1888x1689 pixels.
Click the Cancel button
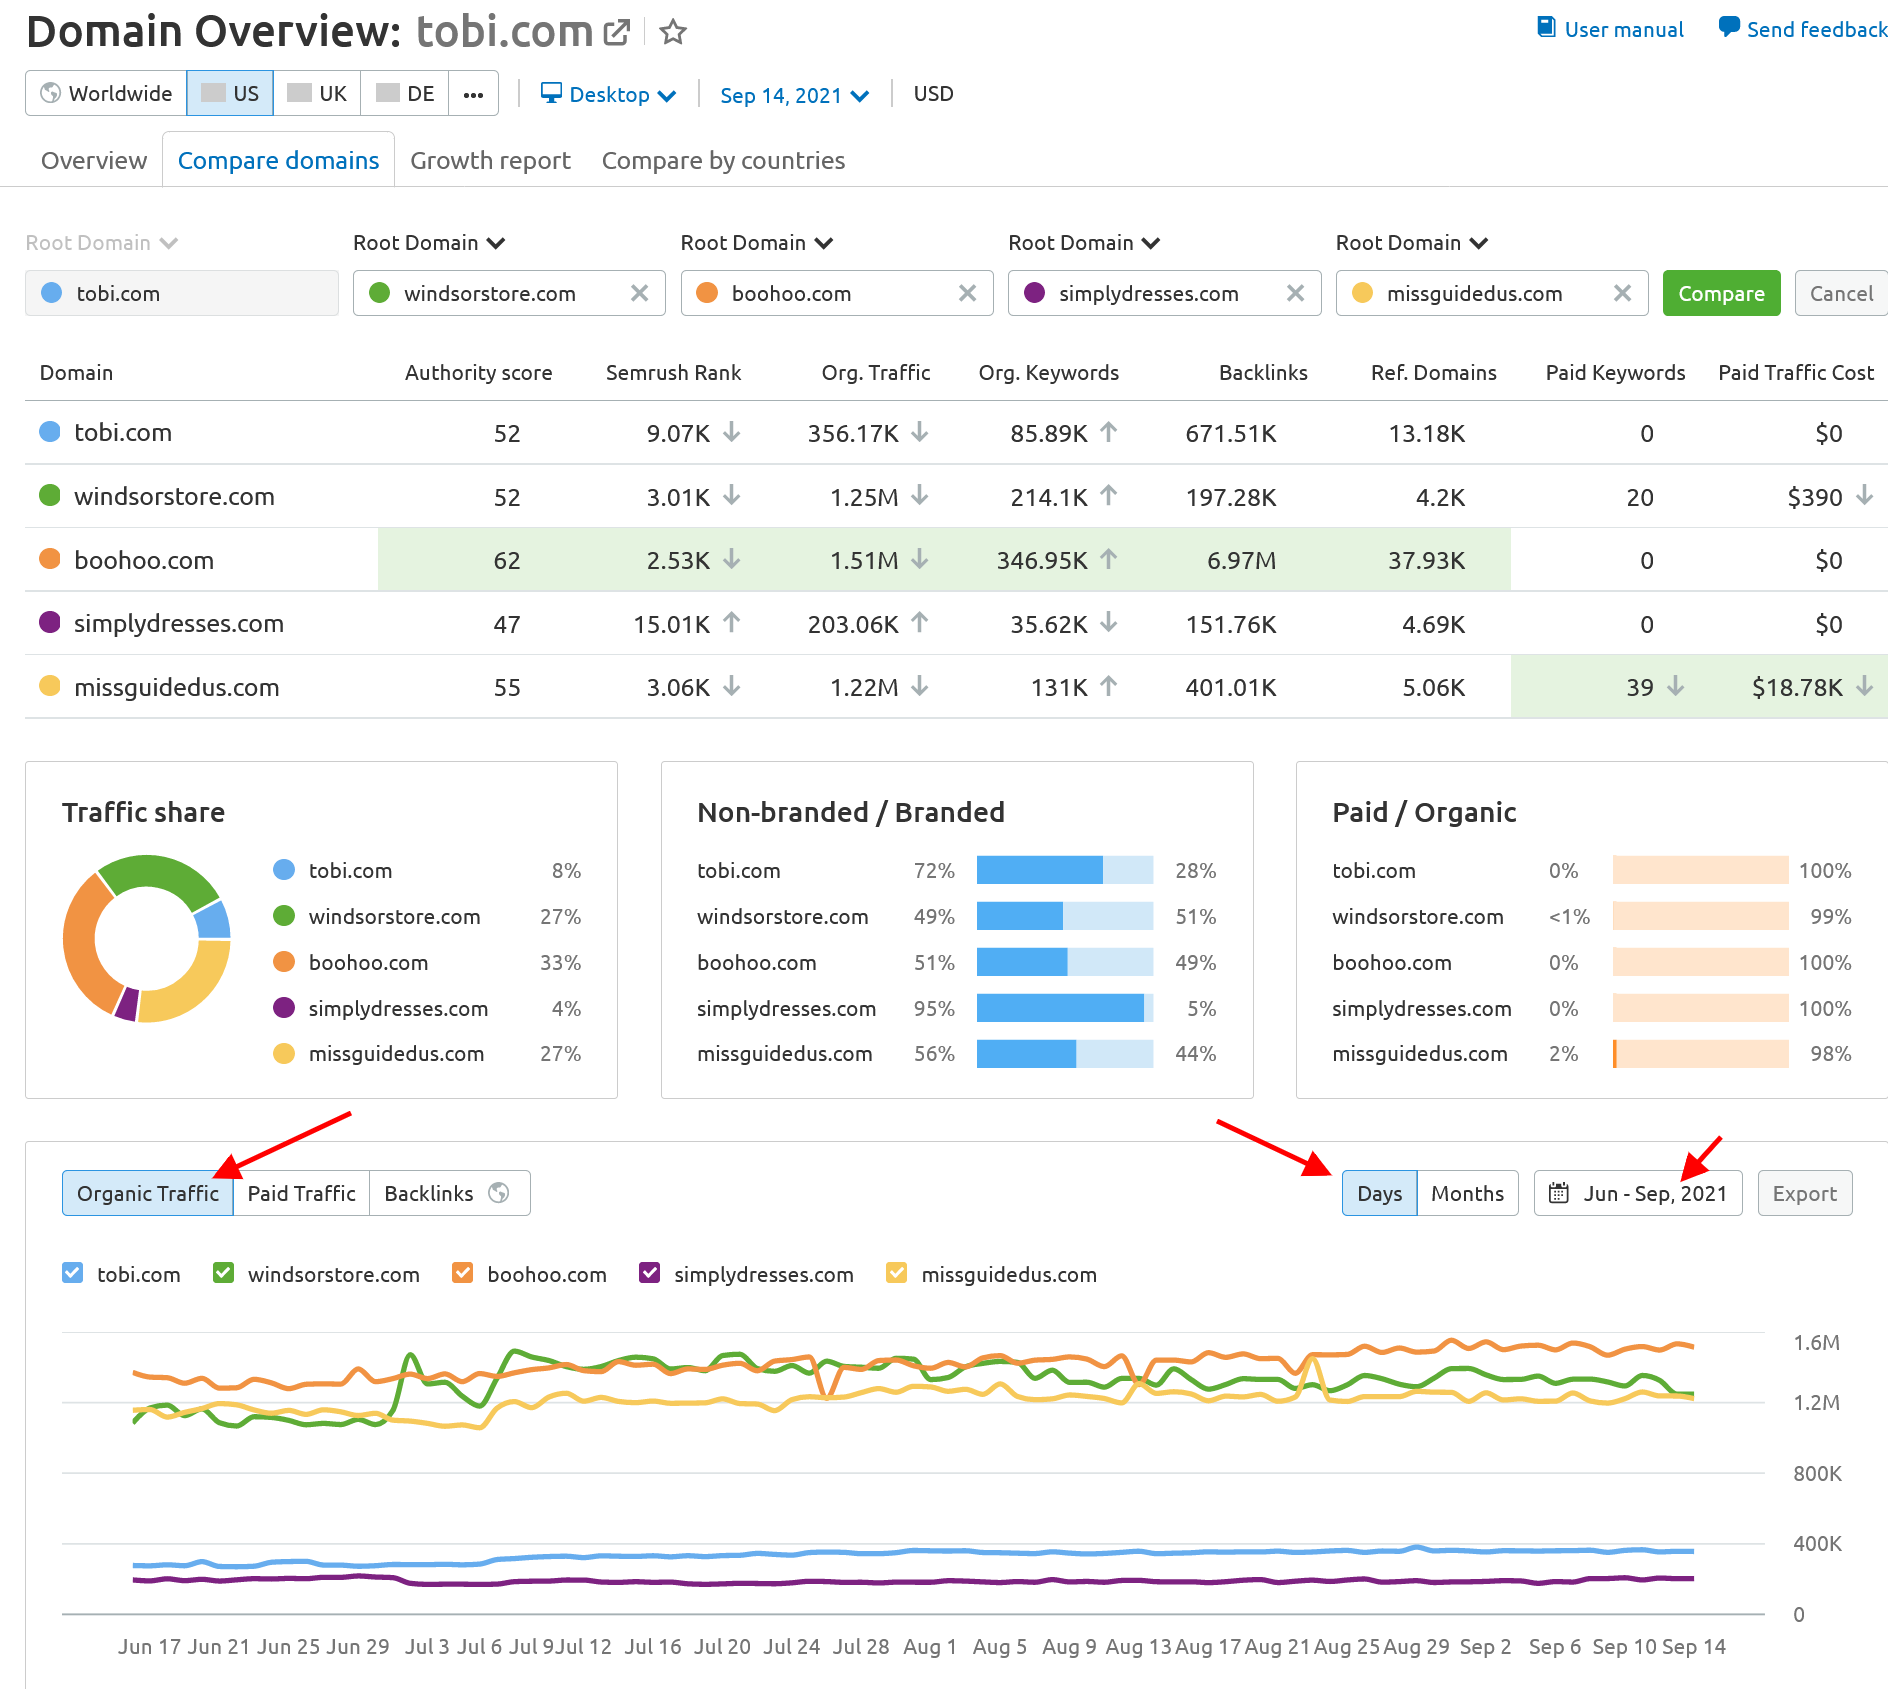[1841, 293]
